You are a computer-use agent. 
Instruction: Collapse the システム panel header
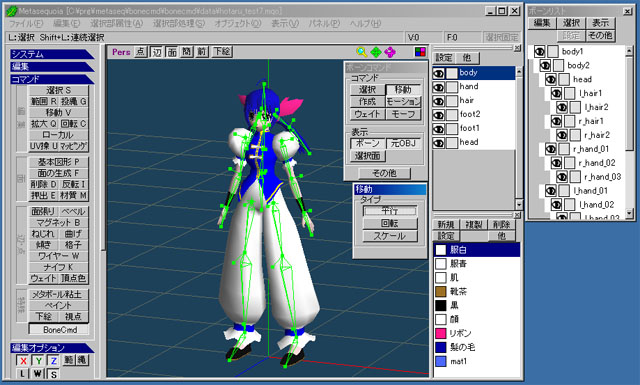52,54
